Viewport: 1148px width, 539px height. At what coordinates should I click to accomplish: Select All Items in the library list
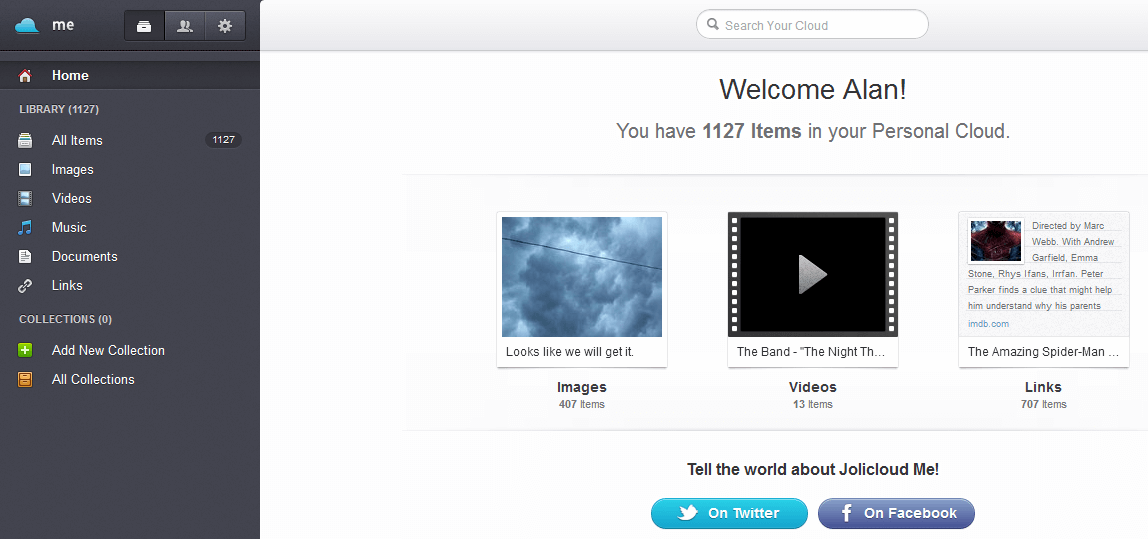click(x=77, y=141)
